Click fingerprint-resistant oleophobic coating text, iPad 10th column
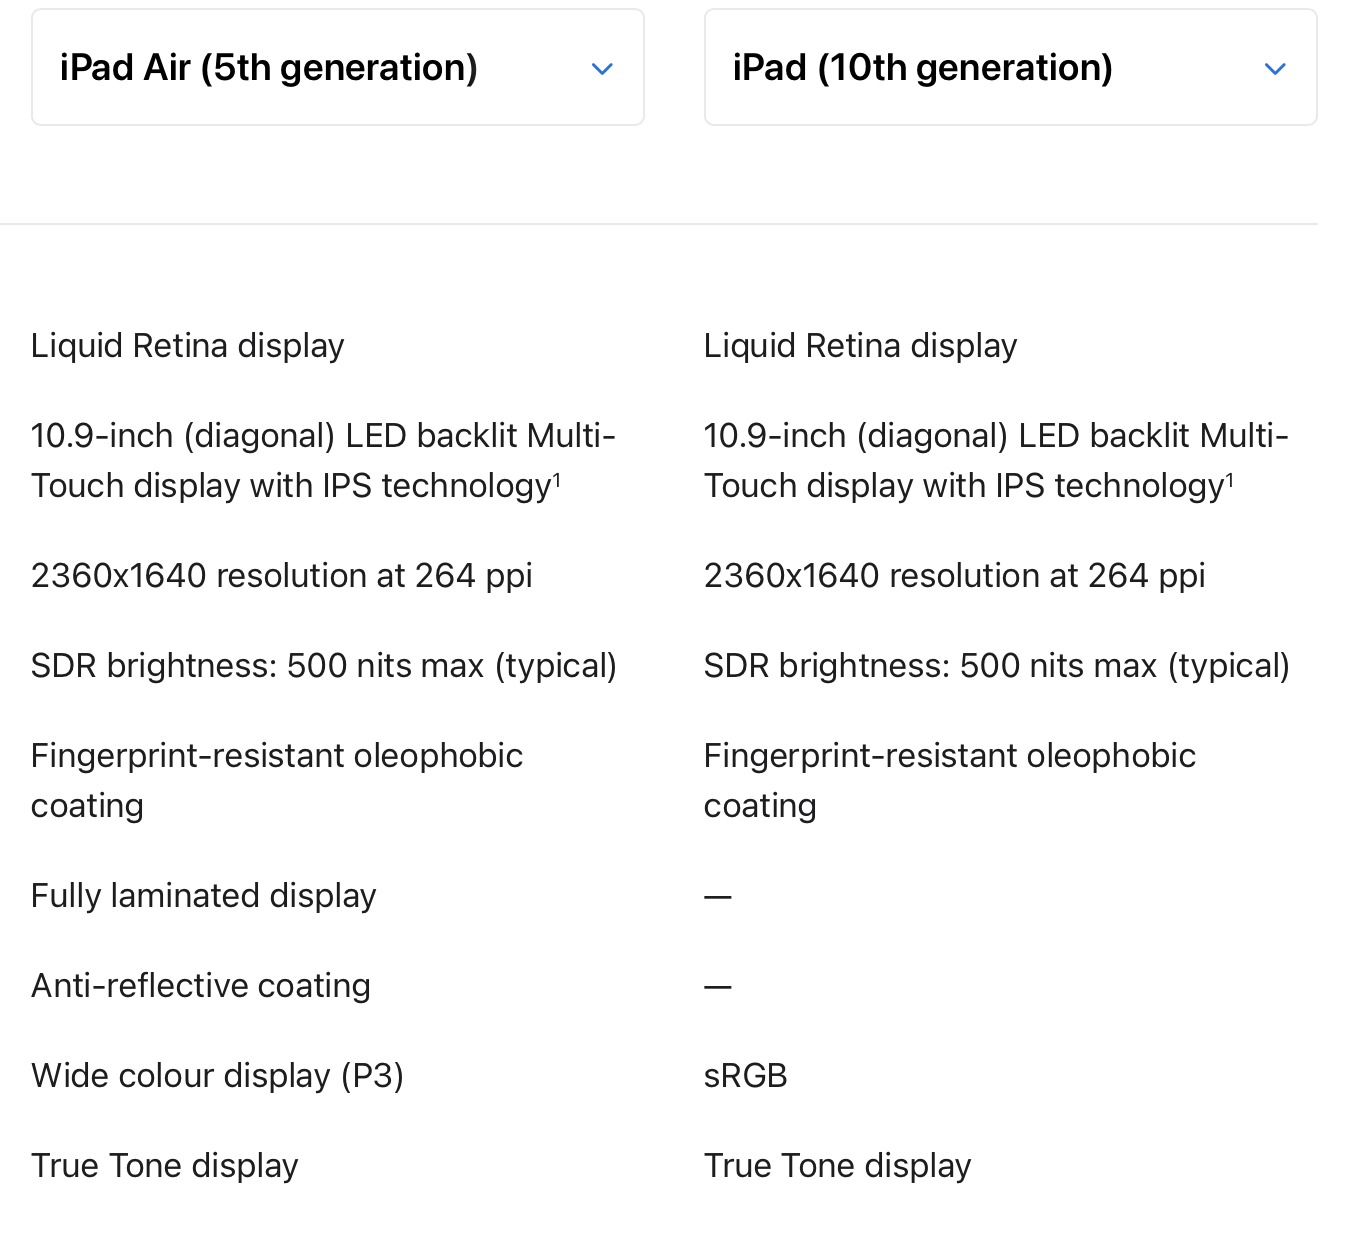Viewport: 1354px width, 1248px height. [x=950, y=781]
